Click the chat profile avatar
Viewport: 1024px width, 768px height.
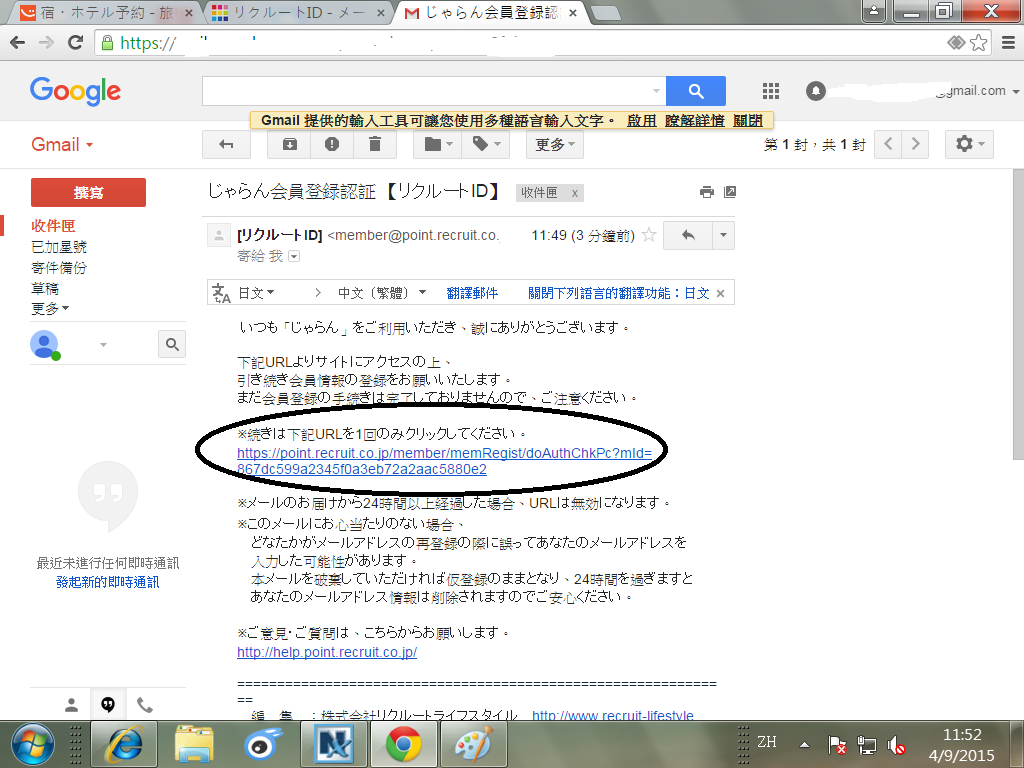point(44,345)
